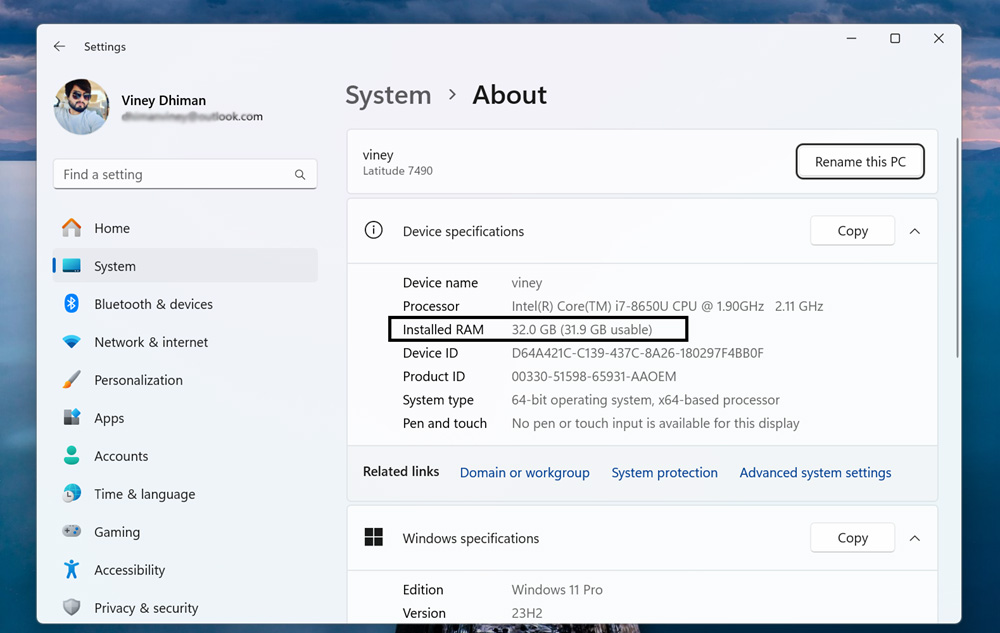Click Rename this PC button
Image resolution: width=1000 pixels, height=633 pixels.
[x=860, y=161]
